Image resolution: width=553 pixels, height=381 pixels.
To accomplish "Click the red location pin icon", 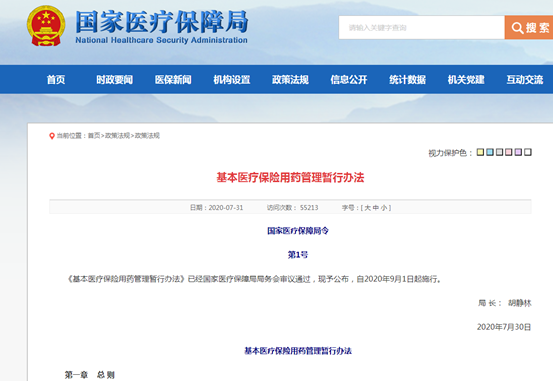I will pos(52,136).
